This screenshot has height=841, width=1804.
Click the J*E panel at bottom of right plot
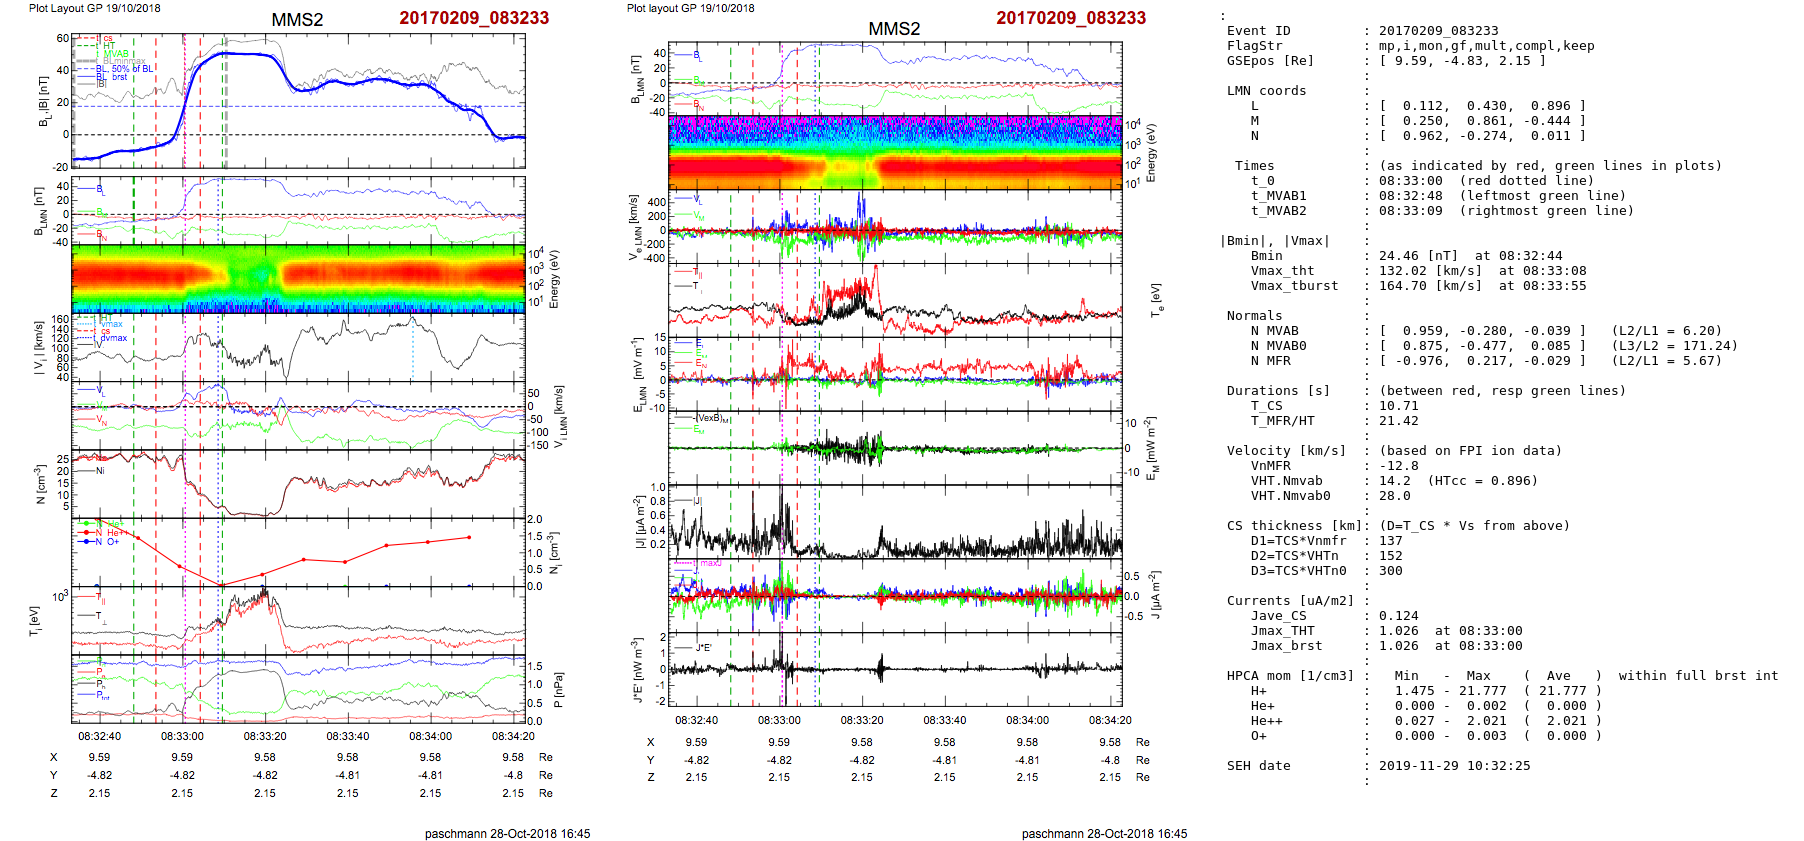tap(895, 670)
